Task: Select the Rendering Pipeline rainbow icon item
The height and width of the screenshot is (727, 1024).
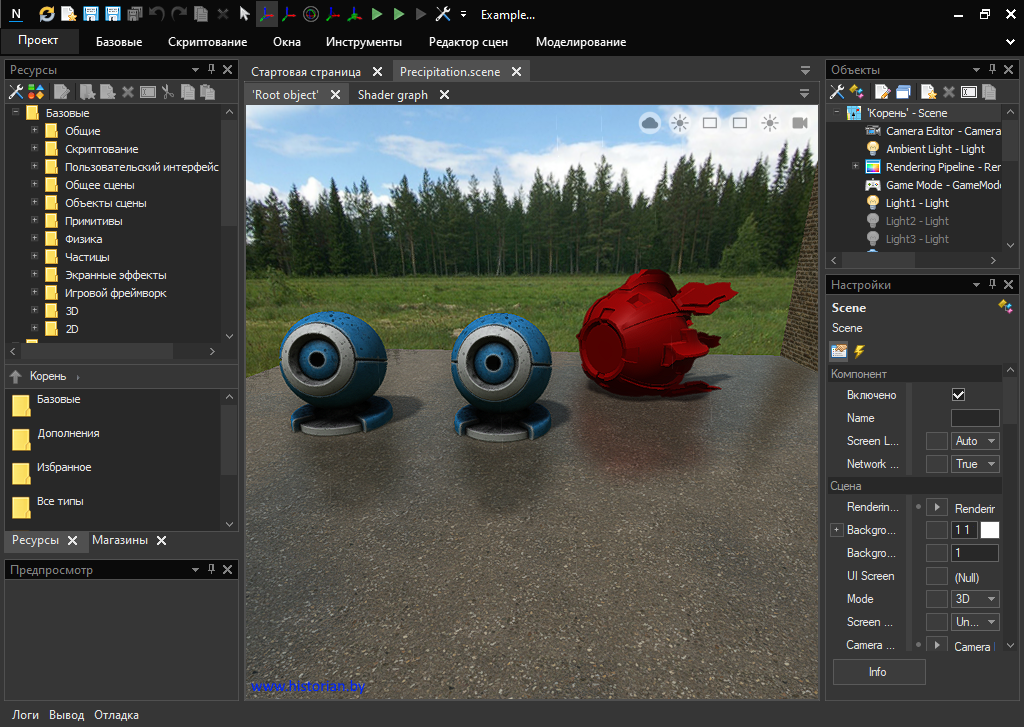Action: pos(873,167)
